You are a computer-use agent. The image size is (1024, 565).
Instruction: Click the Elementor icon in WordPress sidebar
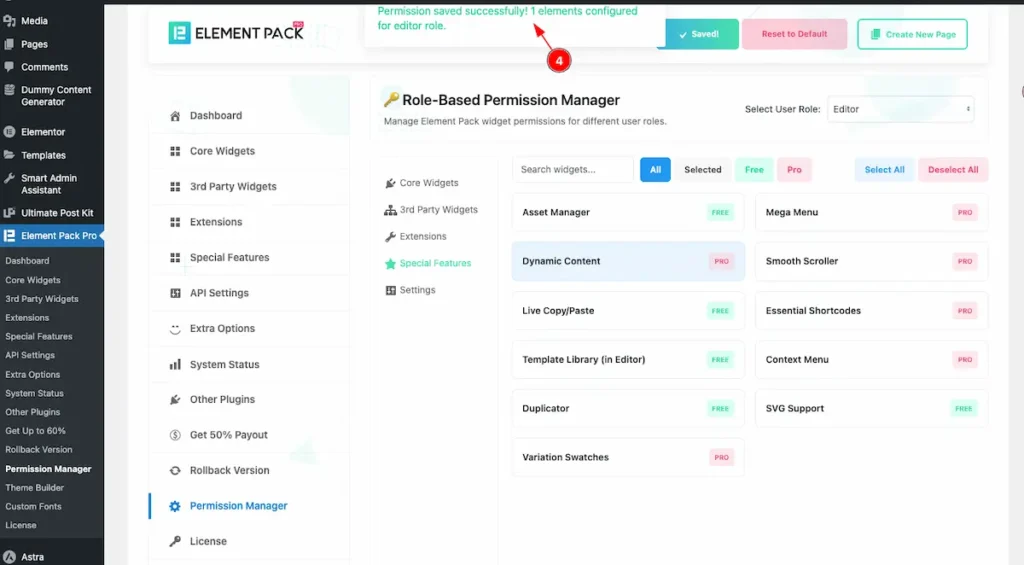pyautogui.click(x=9, y=132)
